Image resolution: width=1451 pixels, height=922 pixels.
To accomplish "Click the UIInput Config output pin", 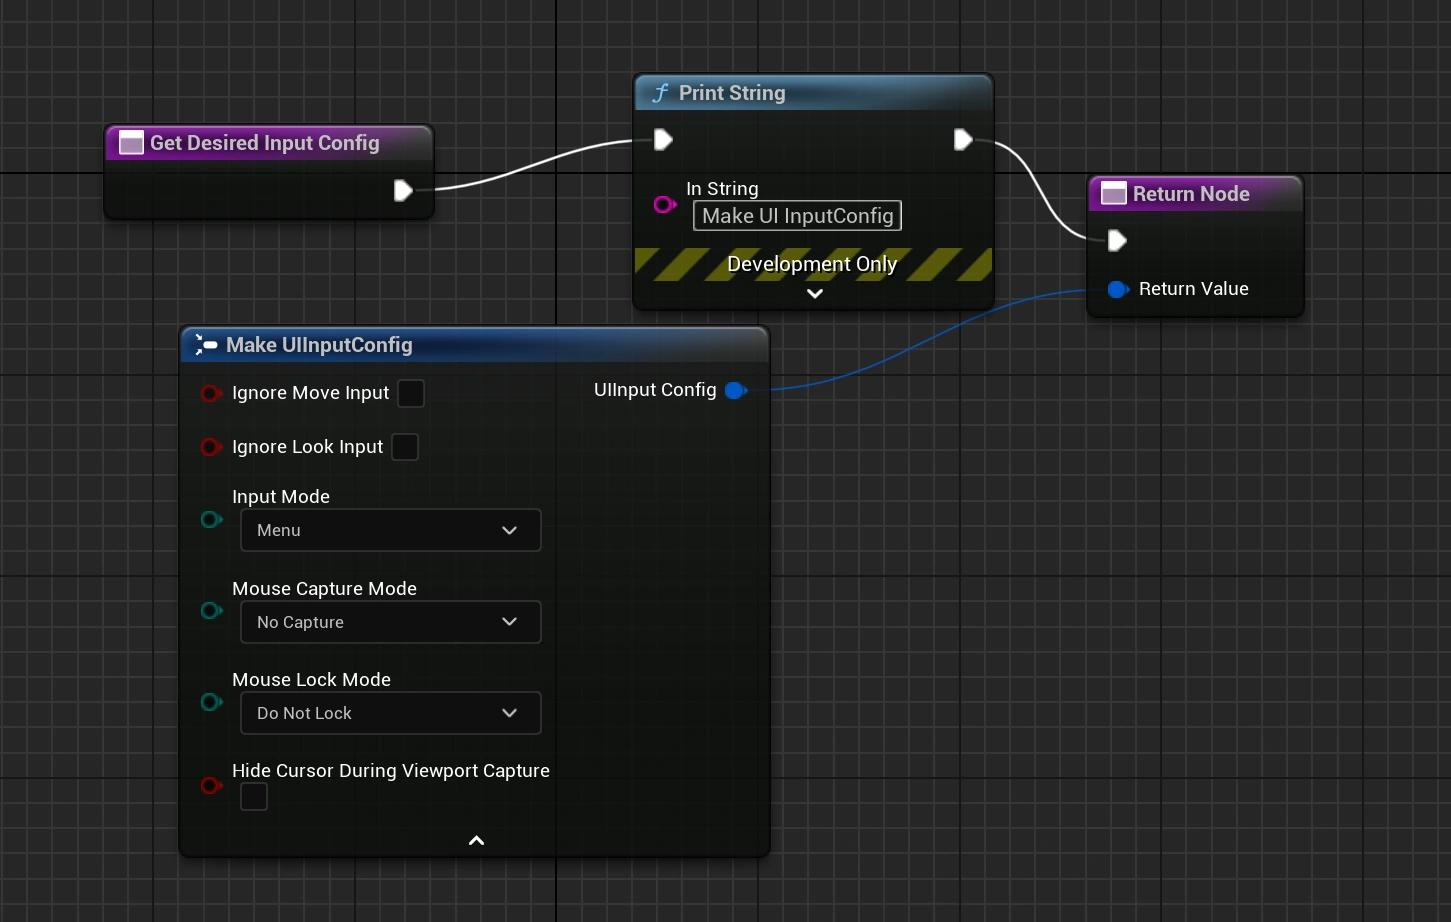I will click(736, 391).
